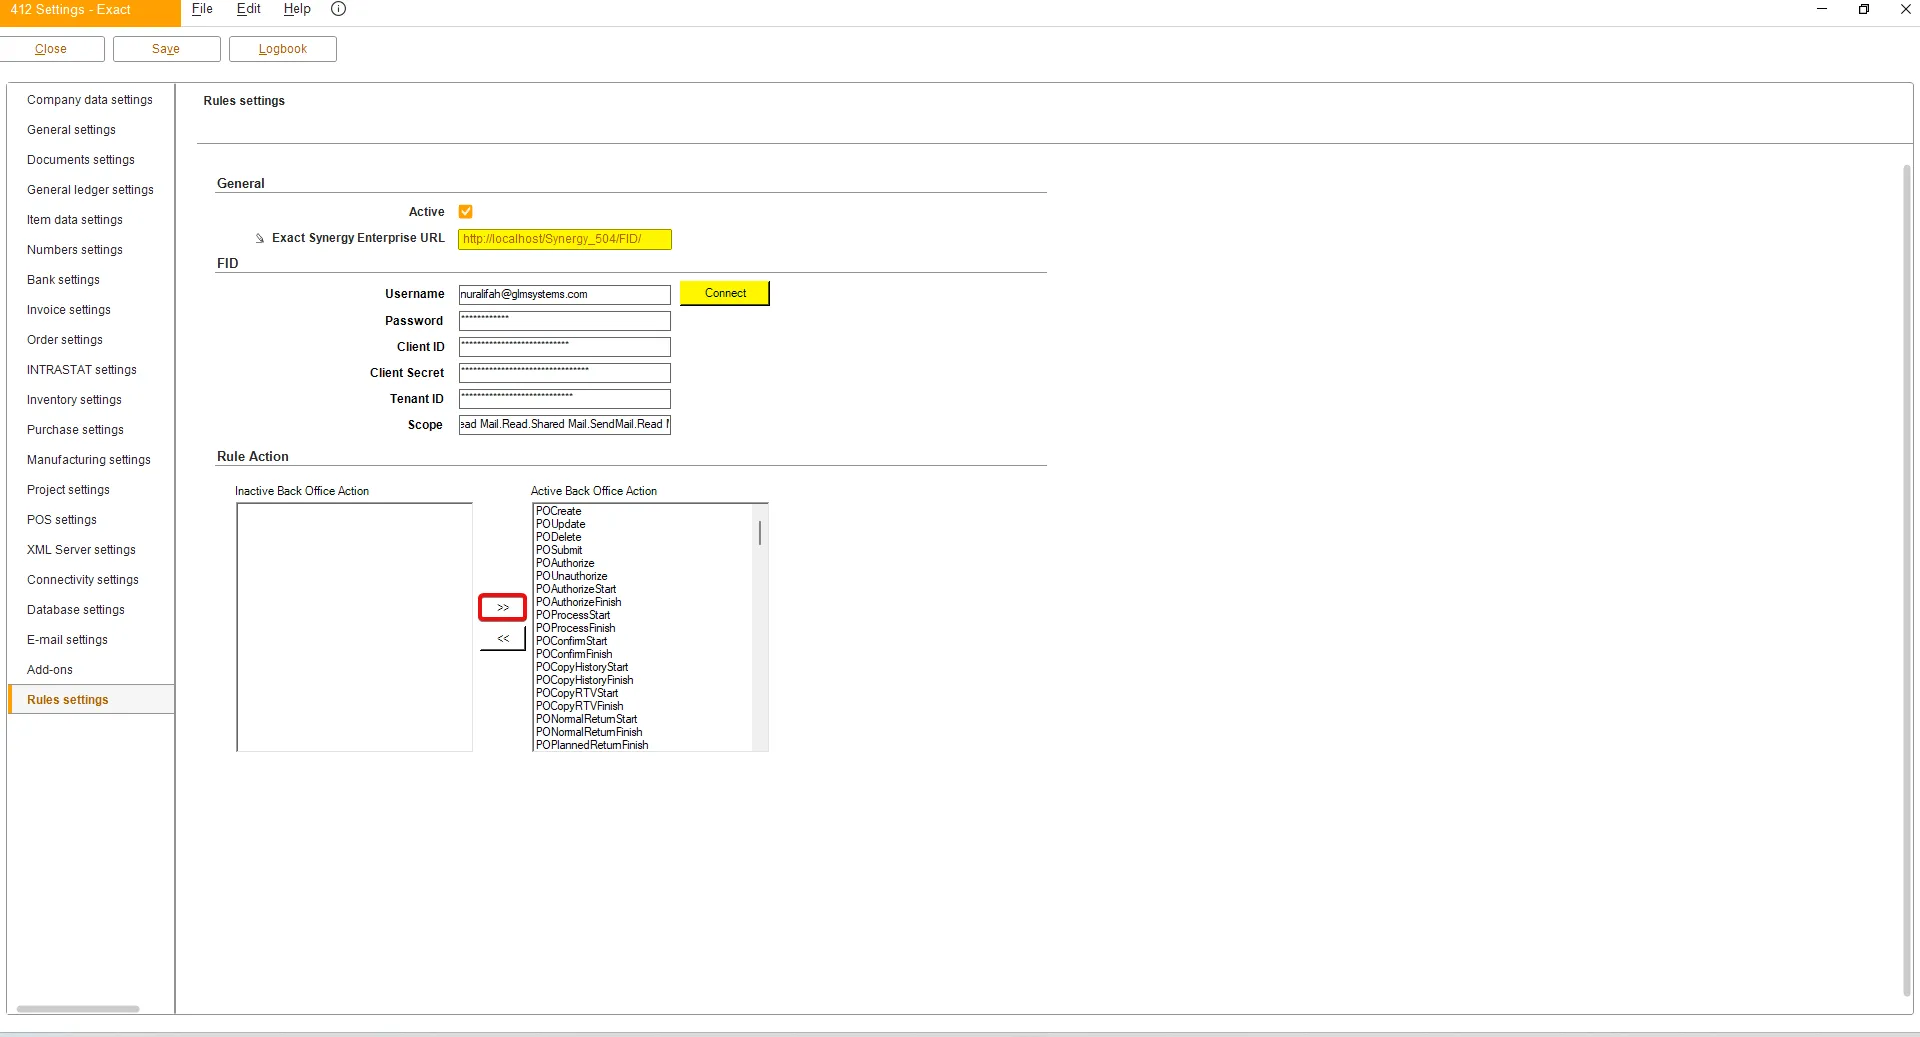Click the info icon next to Help

pyautogui.click(x=338, y=9)
